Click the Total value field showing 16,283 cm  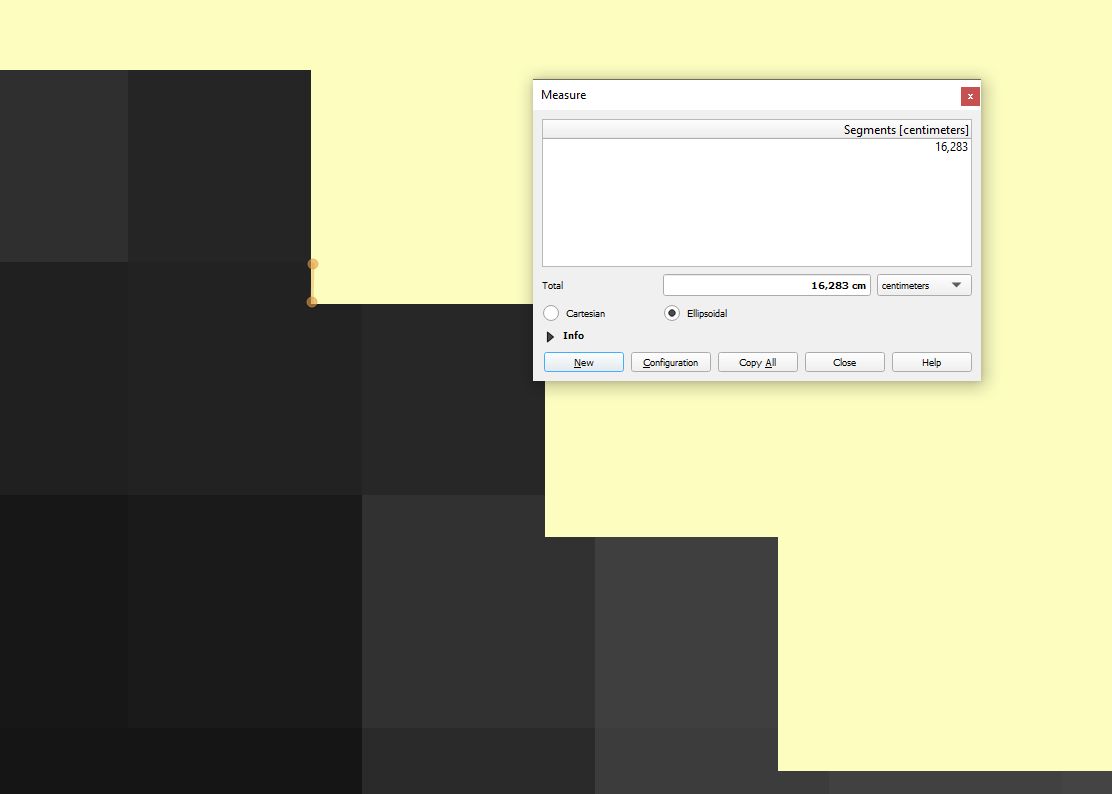coord(767,285)
